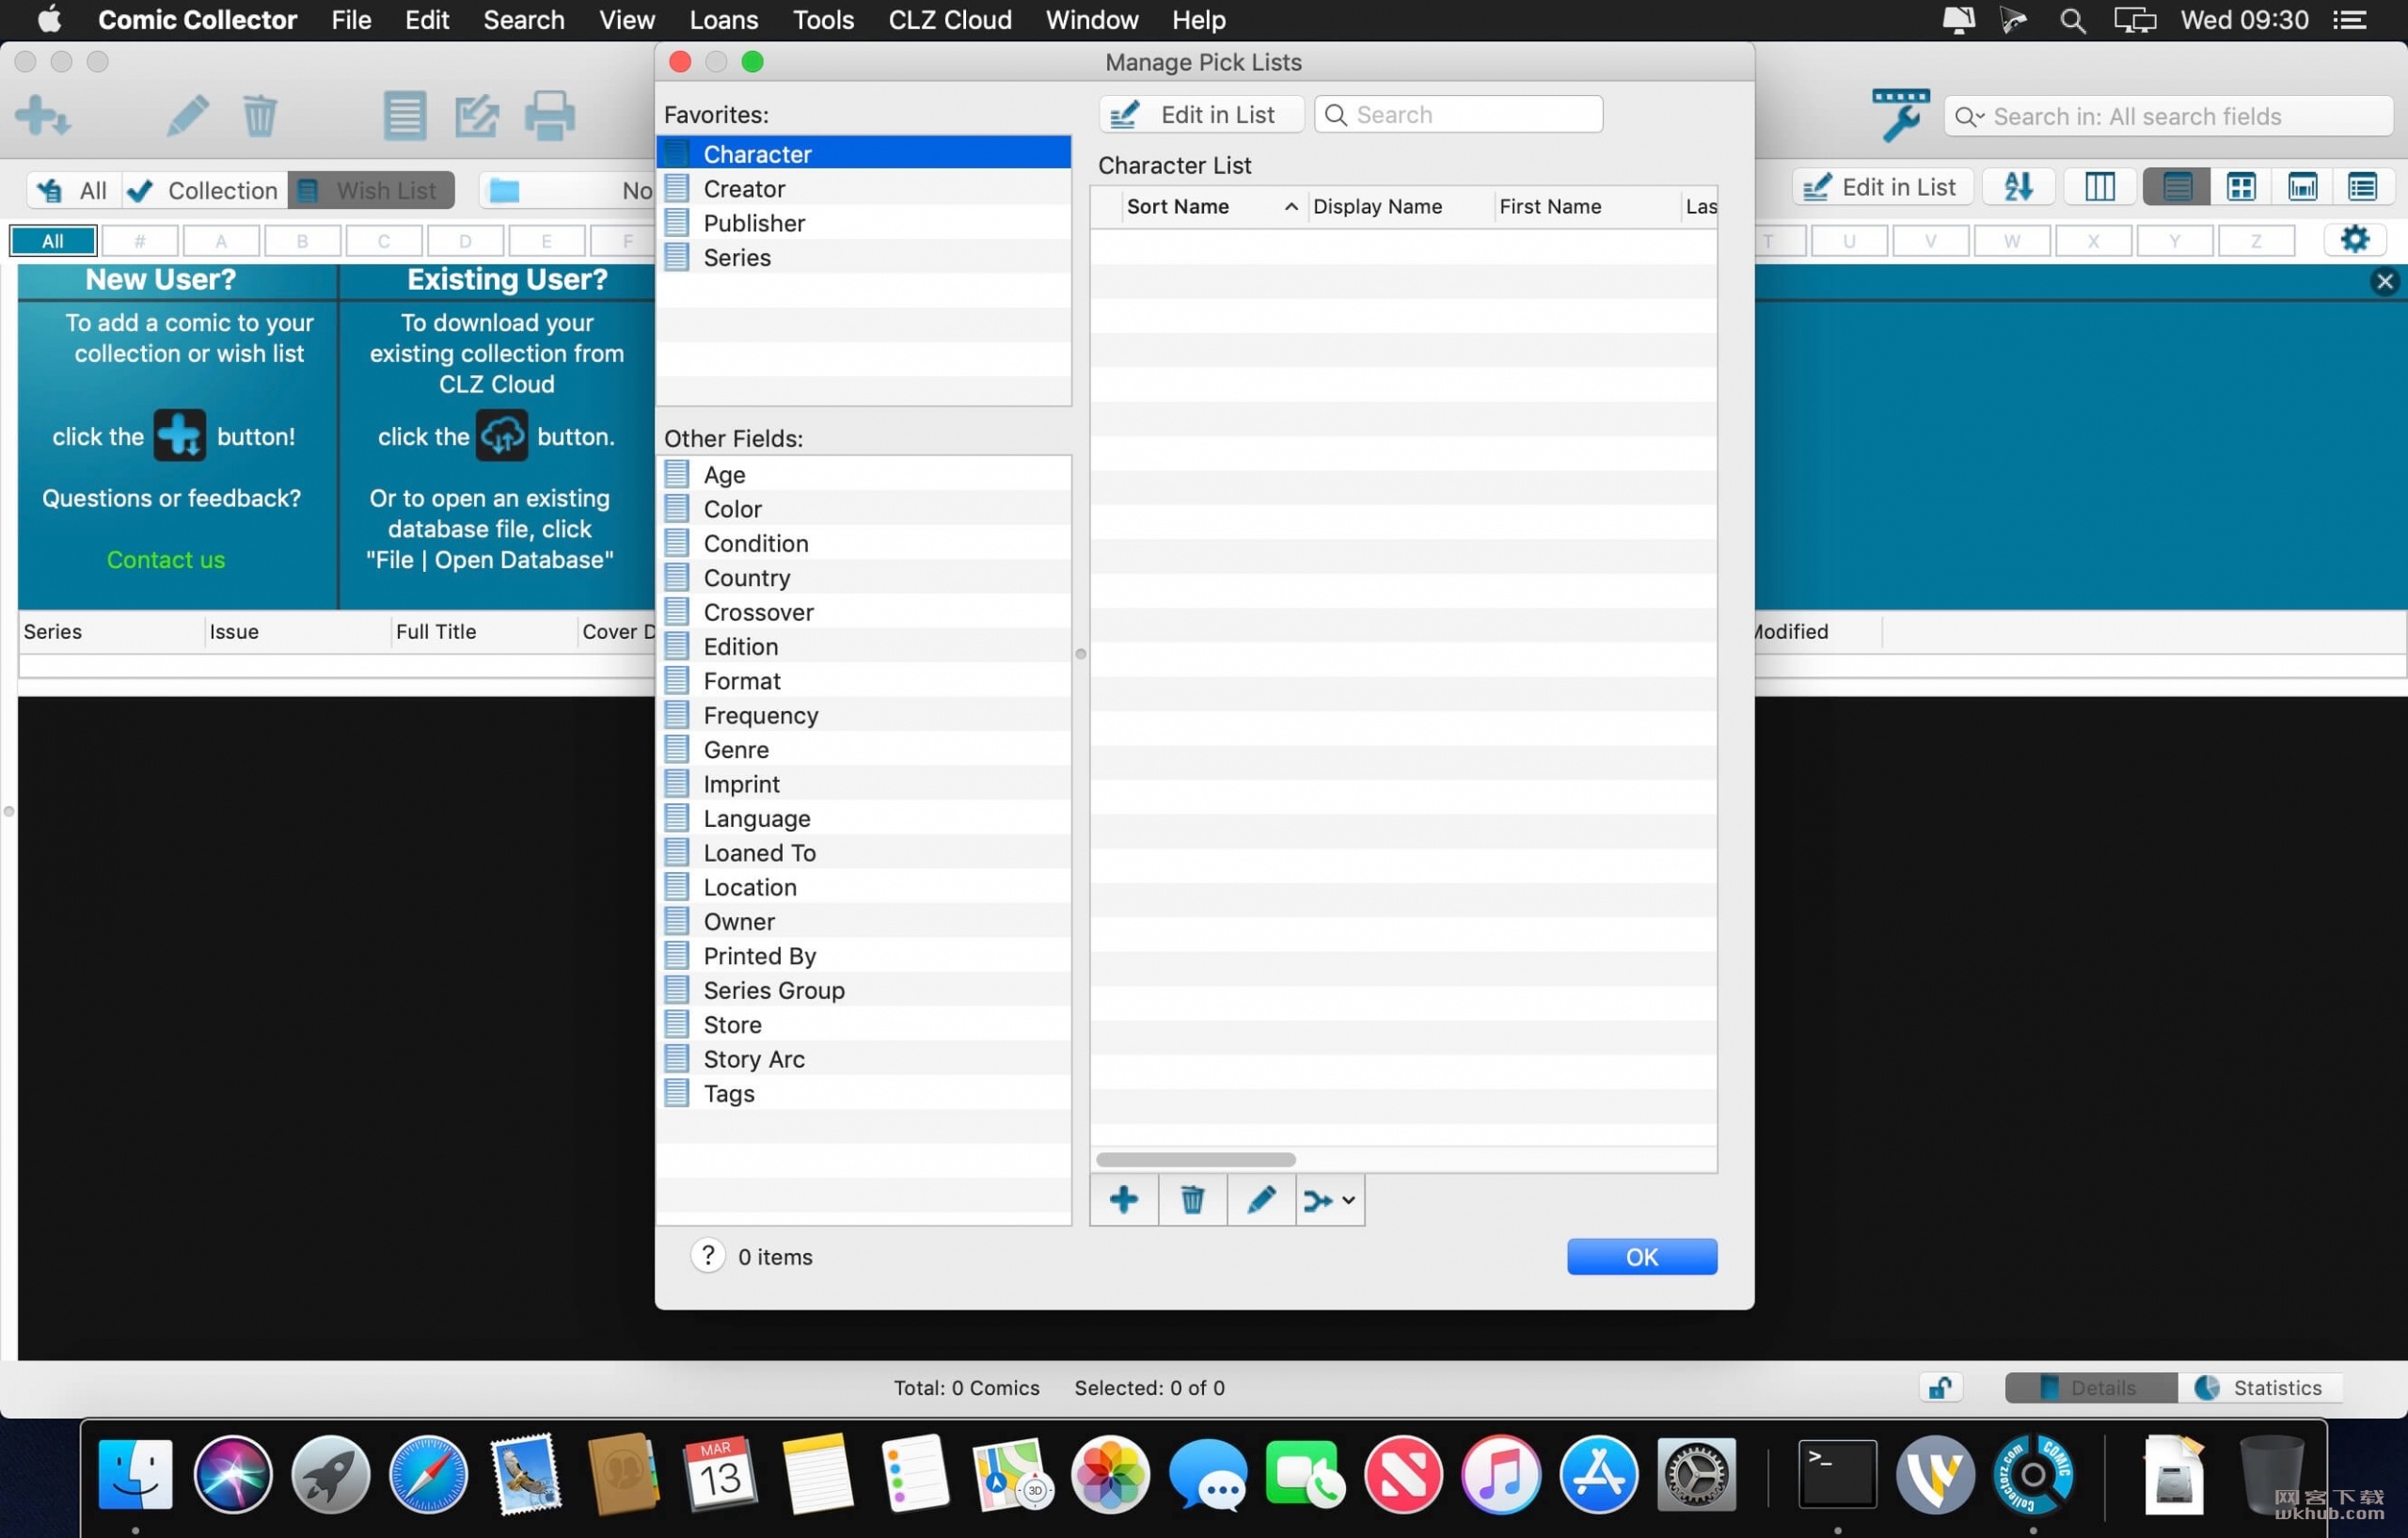Open System Preferences from the dock
The image size is (2408, 1538).
pos(1696,1474)
